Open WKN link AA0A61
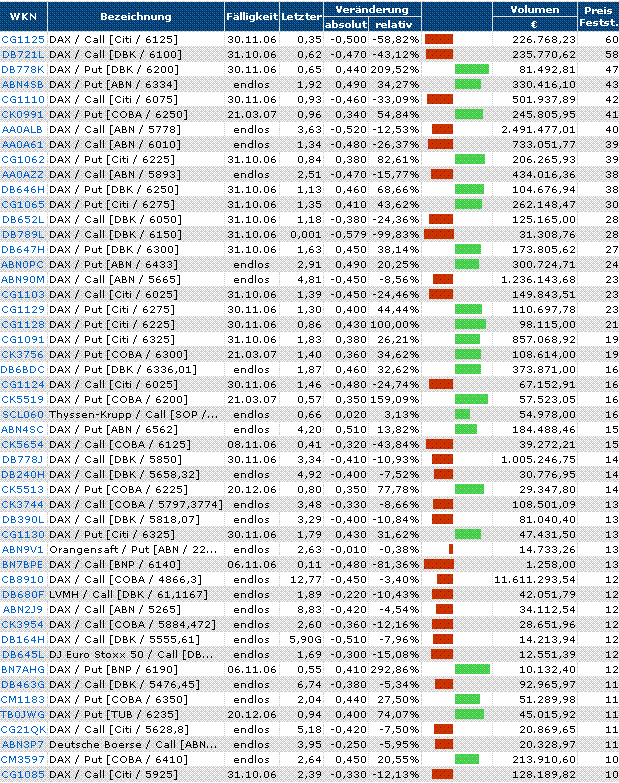 click(23, 144)
